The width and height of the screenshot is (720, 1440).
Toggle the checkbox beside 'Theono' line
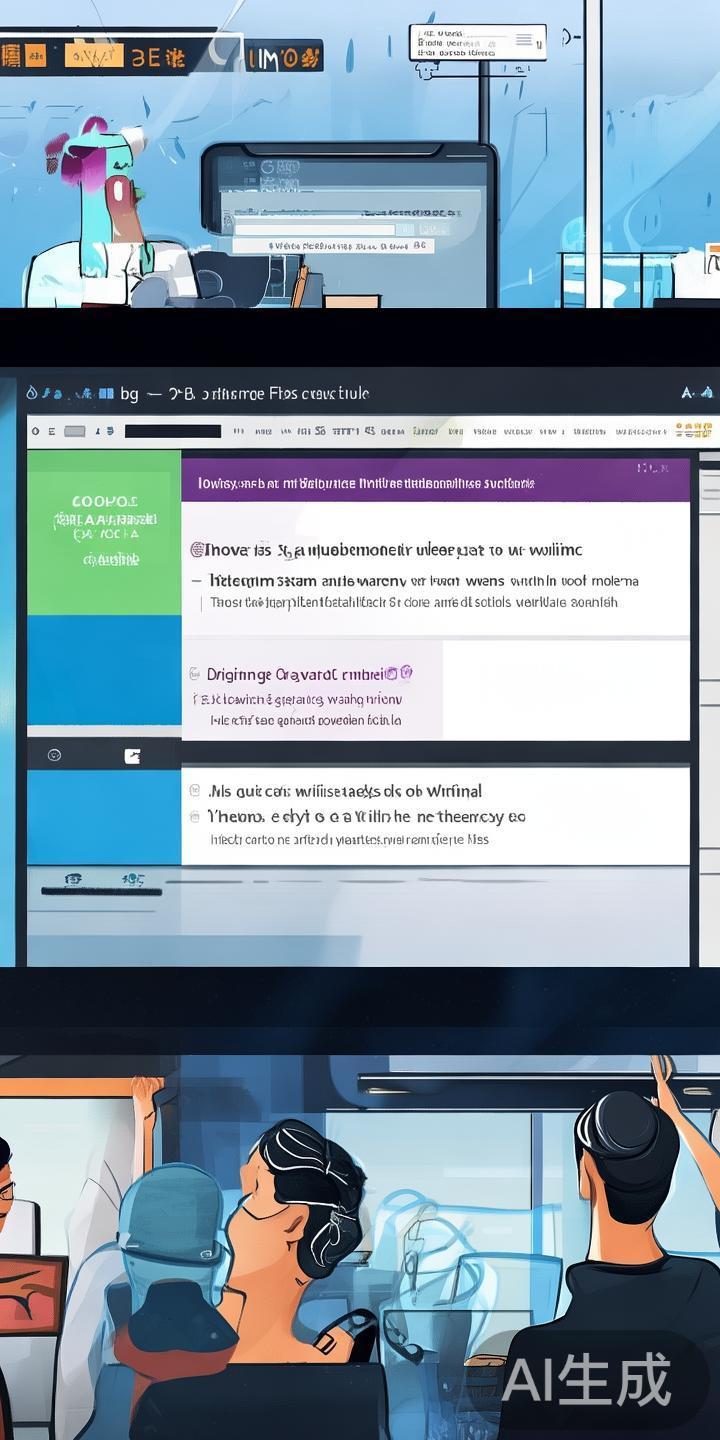pyautogui.click(x=194, y=817)
